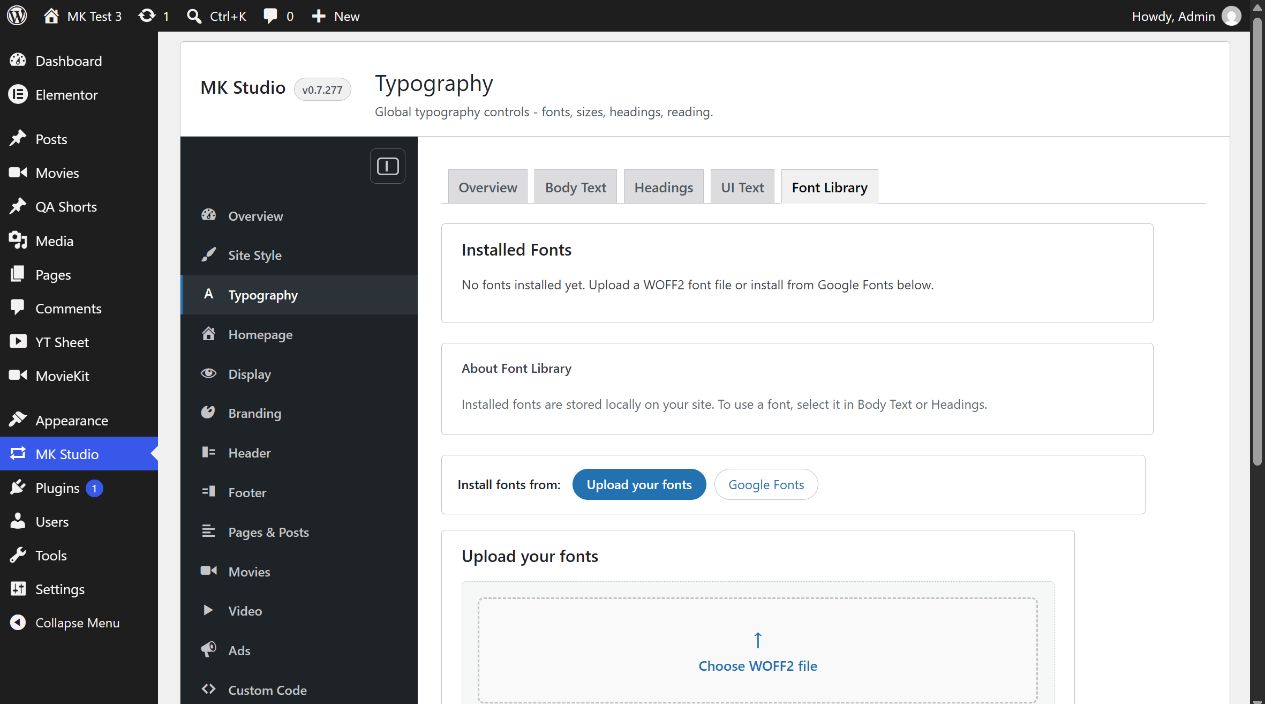Open the MovieKit menu item
The width and height of the screenshot is (1265, 704).
[x=79, y=376]
